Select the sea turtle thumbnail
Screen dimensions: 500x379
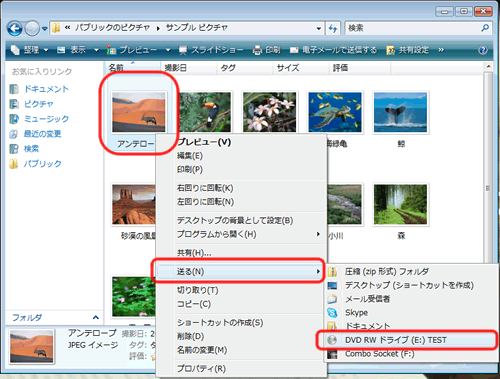pyautogui.click(x=335, y=112)
